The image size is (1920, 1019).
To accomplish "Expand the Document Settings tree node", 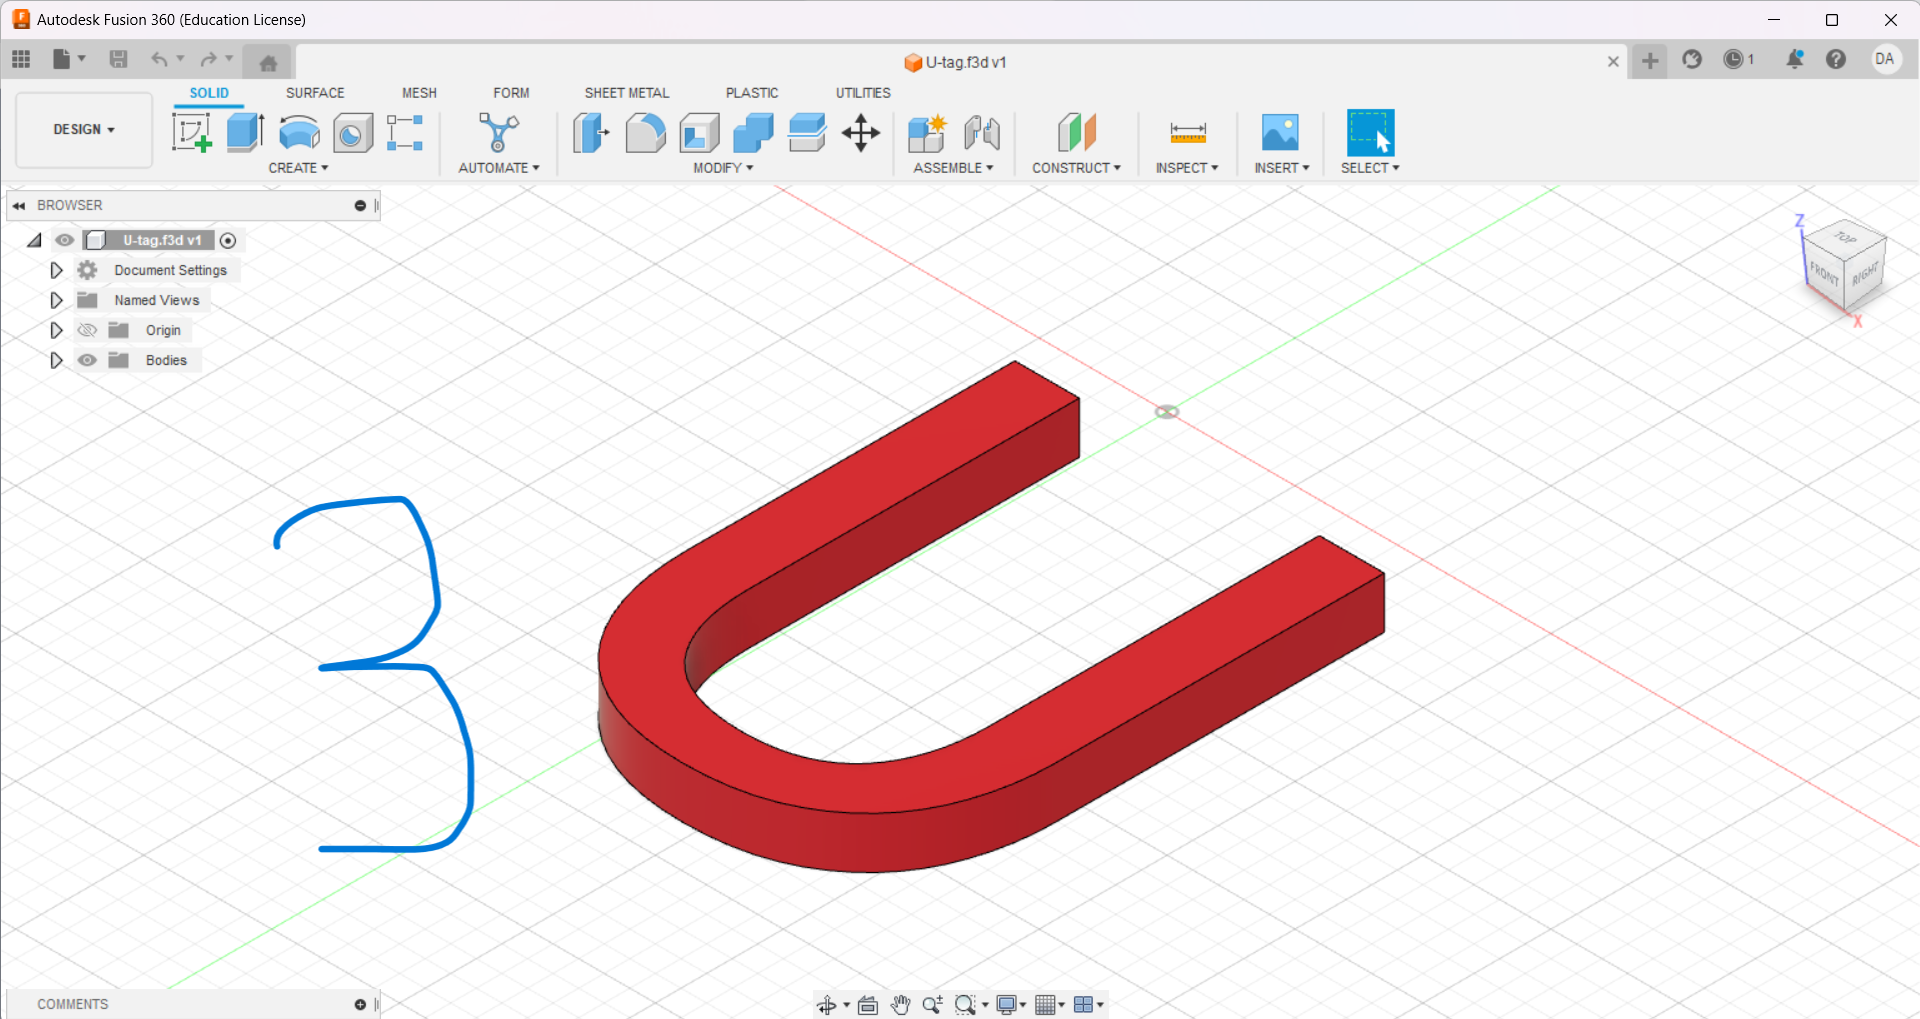I will pyautogui.click(x=56, y=270).
